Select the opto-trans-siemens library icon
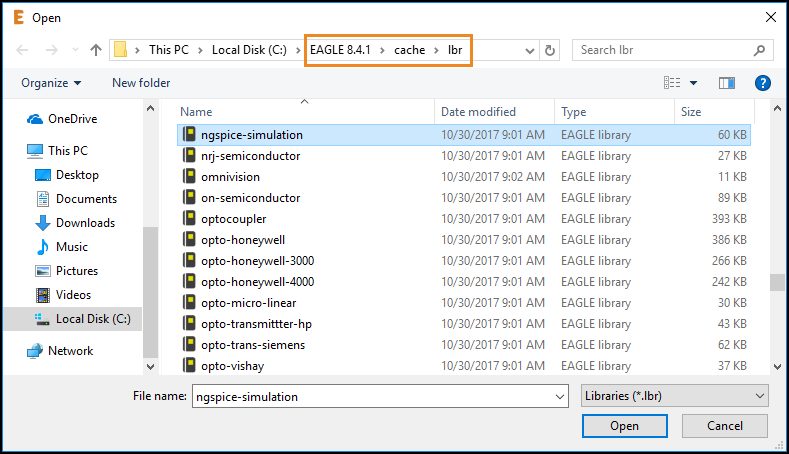The height and width of the screenshot is (454, 789). click(189, 345)
